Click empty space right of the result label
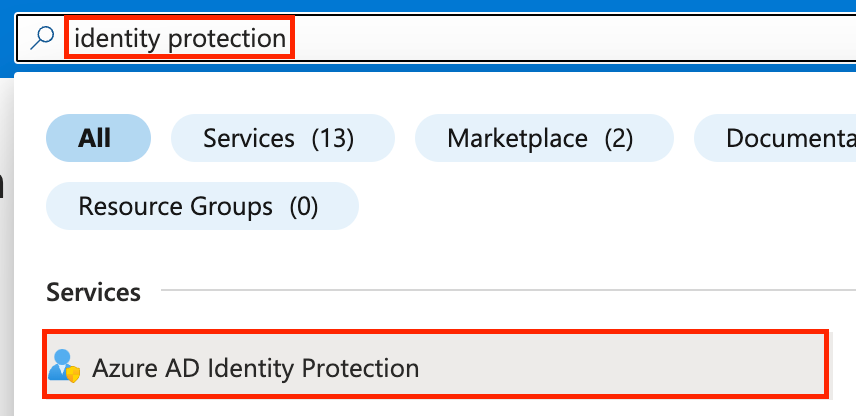856x416 pixels. [x=620, y=367]
